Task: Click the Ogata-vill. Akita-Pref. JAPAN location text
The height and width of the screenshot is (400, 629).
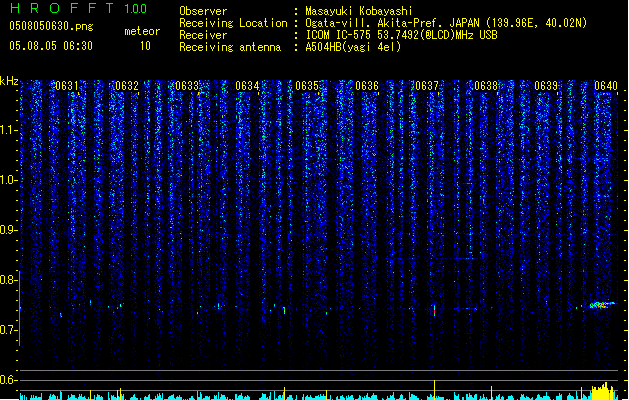Action: pyautogui.click(x=446, y=23)
